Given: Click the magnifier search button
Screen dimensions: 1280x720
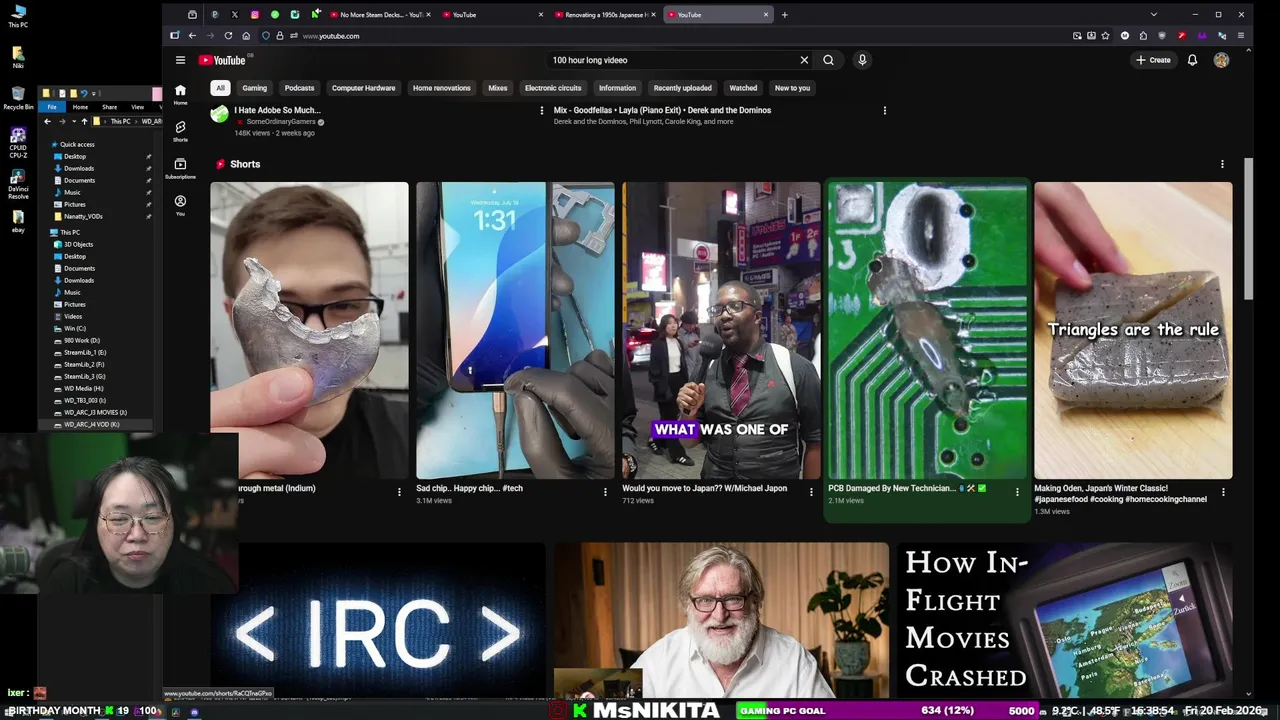Looking at the screenshot, I should coord(828,60).
